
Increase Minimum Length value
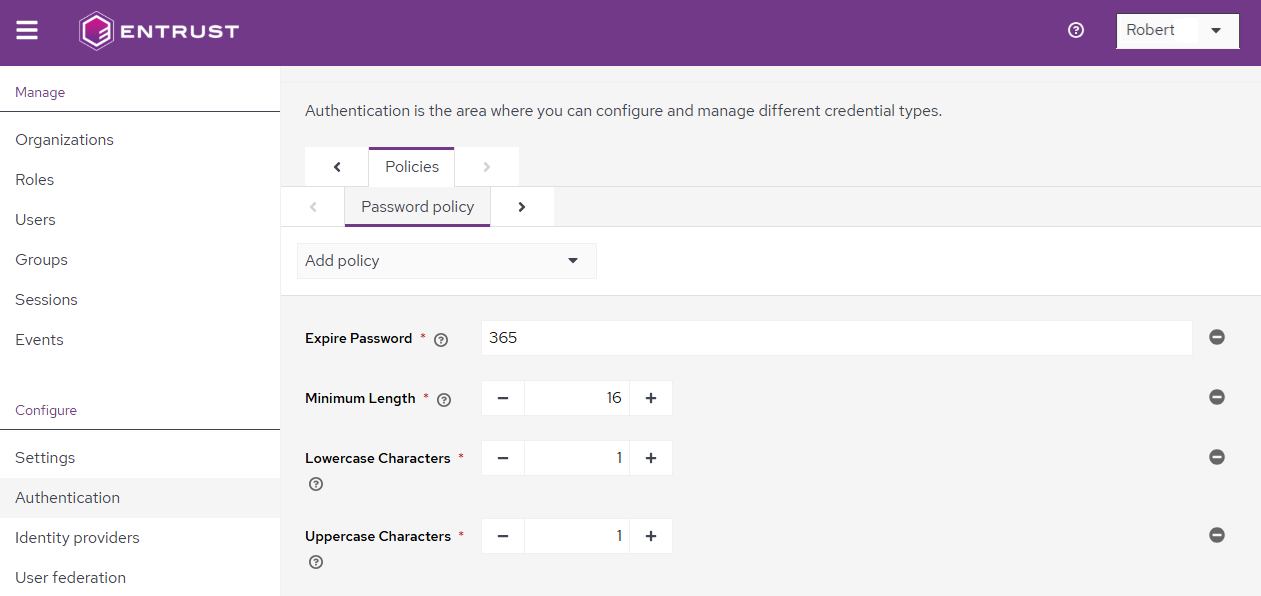tap(651, 398)
